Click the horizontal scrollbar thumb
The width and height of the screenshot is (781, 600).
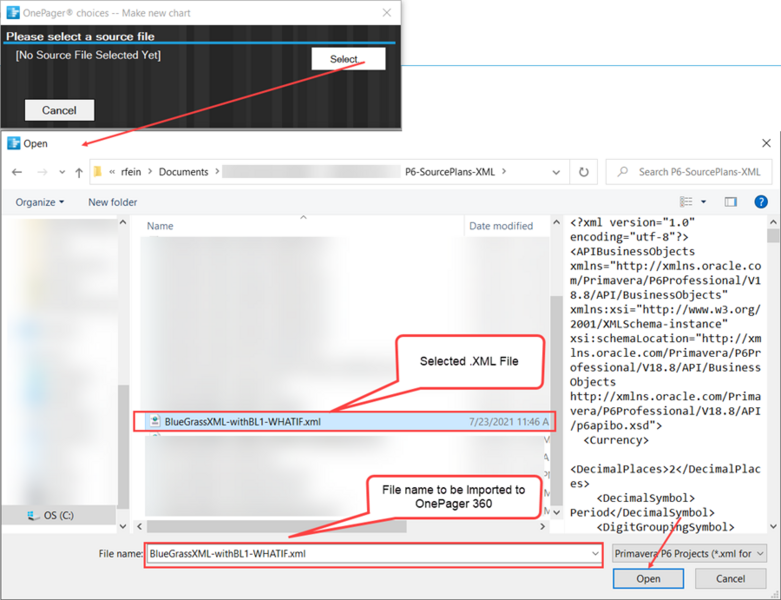[277, 526]
